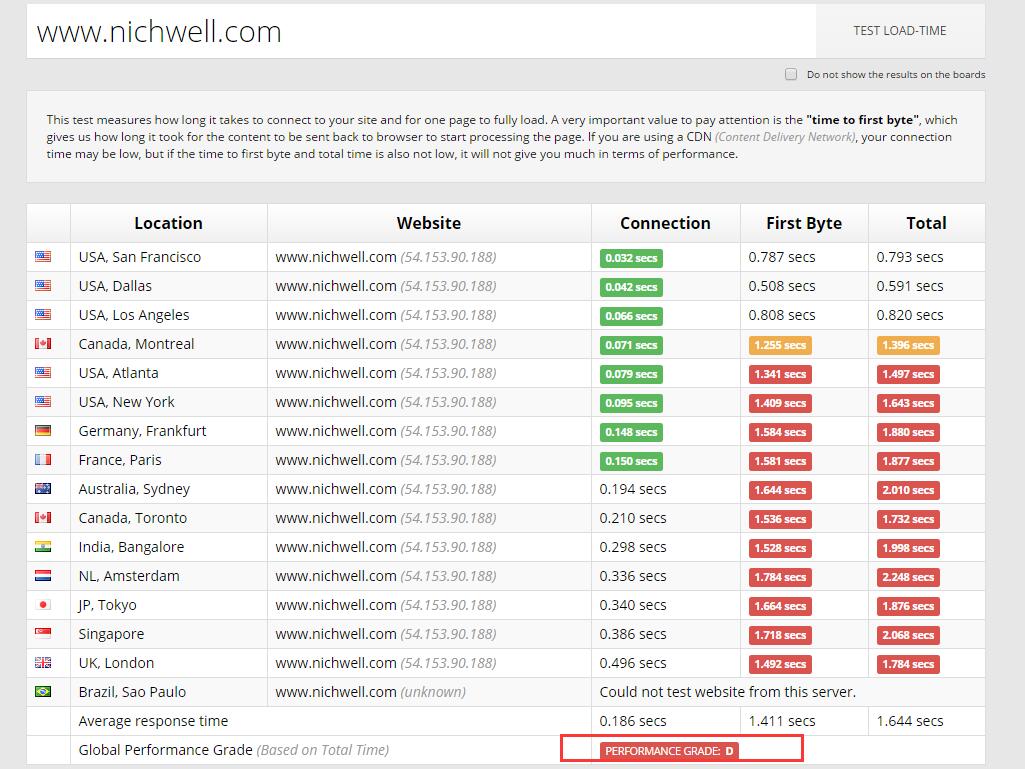Click the Canadian flag next to Toronto
Viewport: 1025px width, 769px height.
pyautogui.click(x=43, y=517)
